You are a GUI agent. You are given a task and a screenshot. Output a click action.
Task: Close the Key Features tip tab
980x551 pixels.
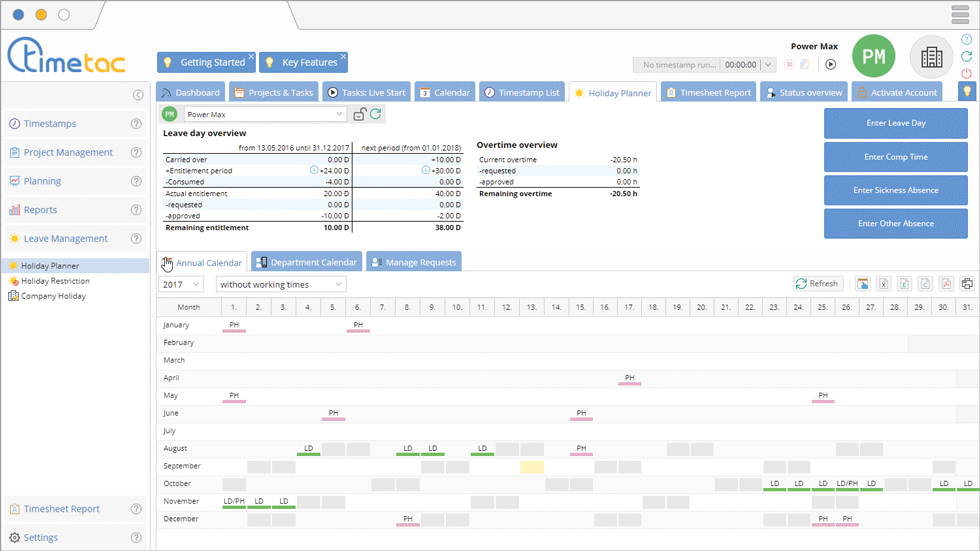tap(343, 56)
